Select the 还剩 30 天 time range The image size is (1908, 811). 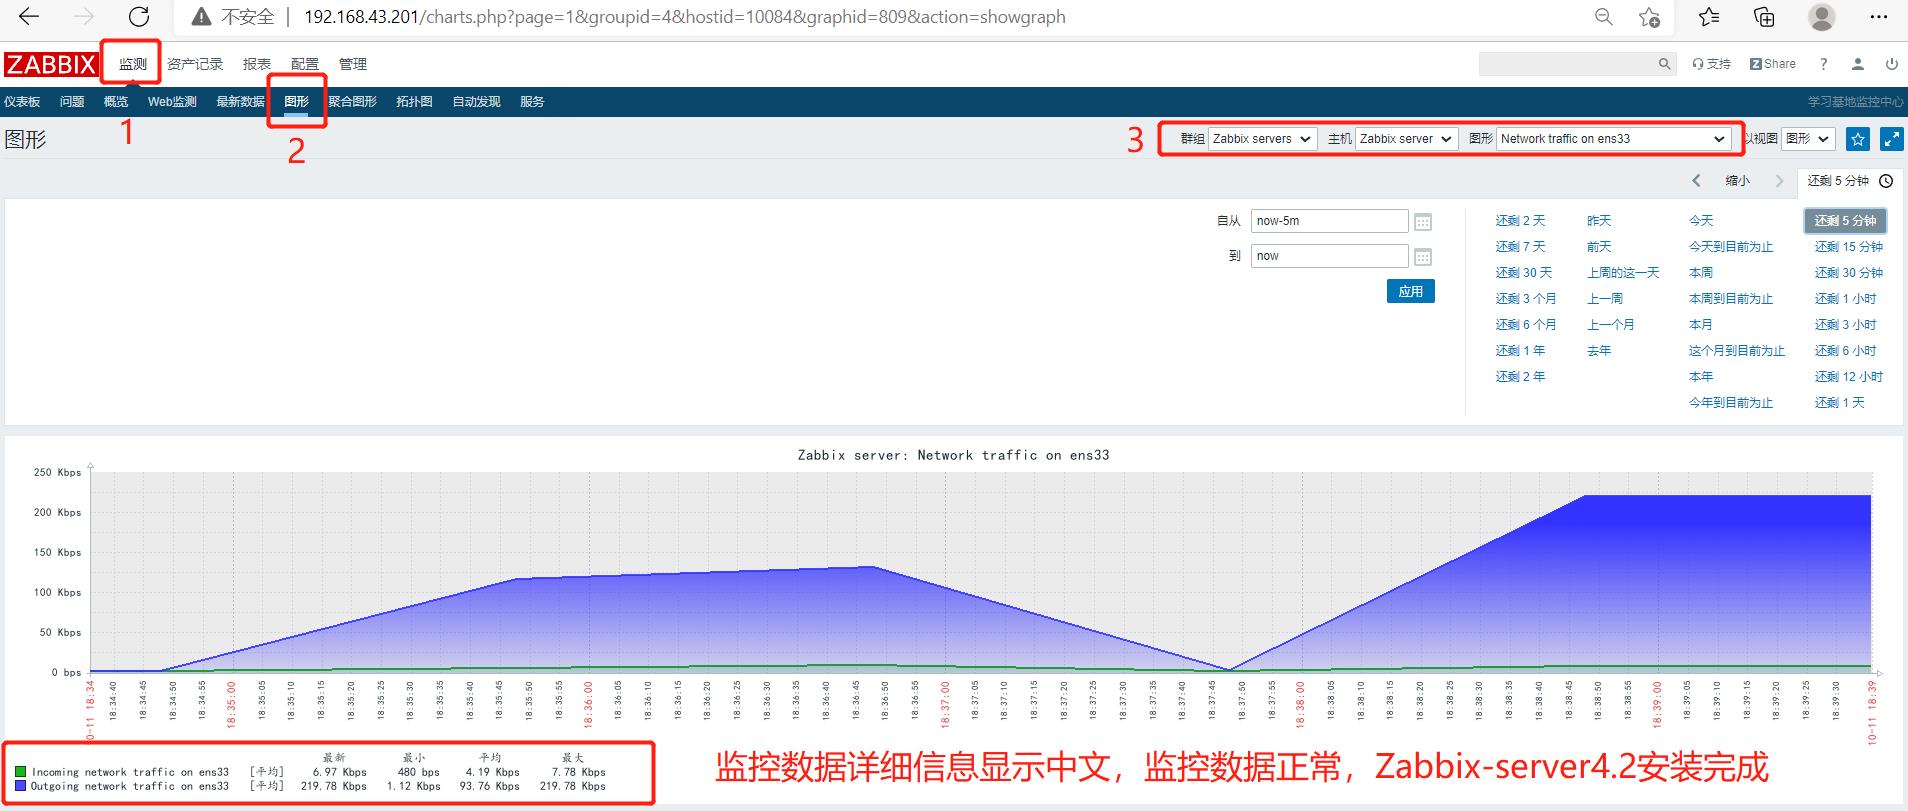pyautogui.click(x=1524, y=273)
